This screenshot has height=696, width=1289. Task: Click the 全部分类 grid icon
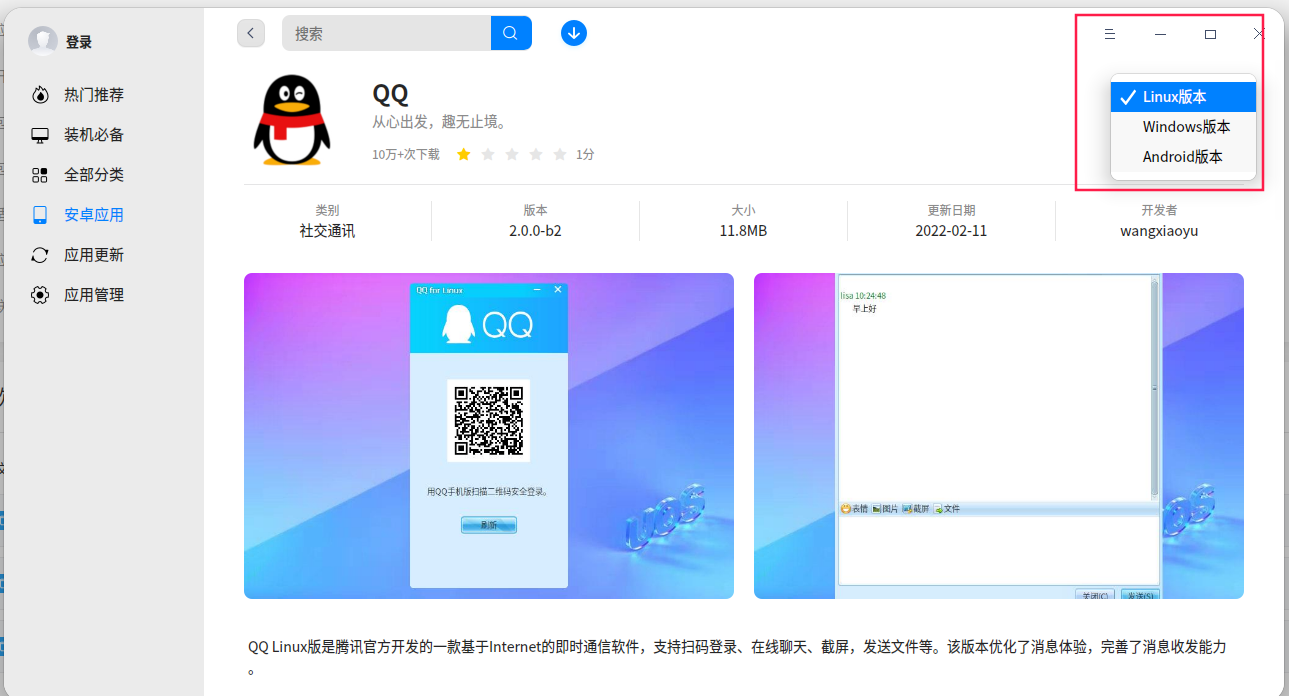click(x=40, y=175)
